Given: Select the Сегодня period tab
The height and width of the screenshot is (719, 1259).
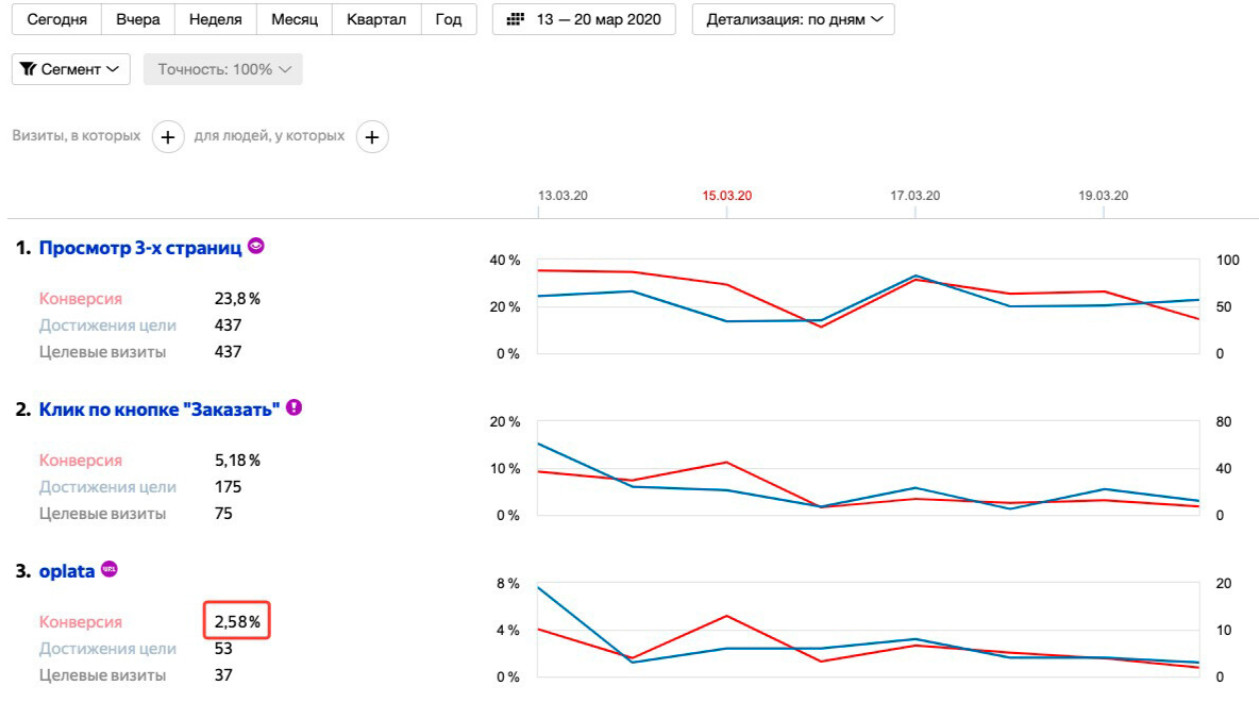Looking at the screenshot, I should pyautogui.click(x=57, y=20).
